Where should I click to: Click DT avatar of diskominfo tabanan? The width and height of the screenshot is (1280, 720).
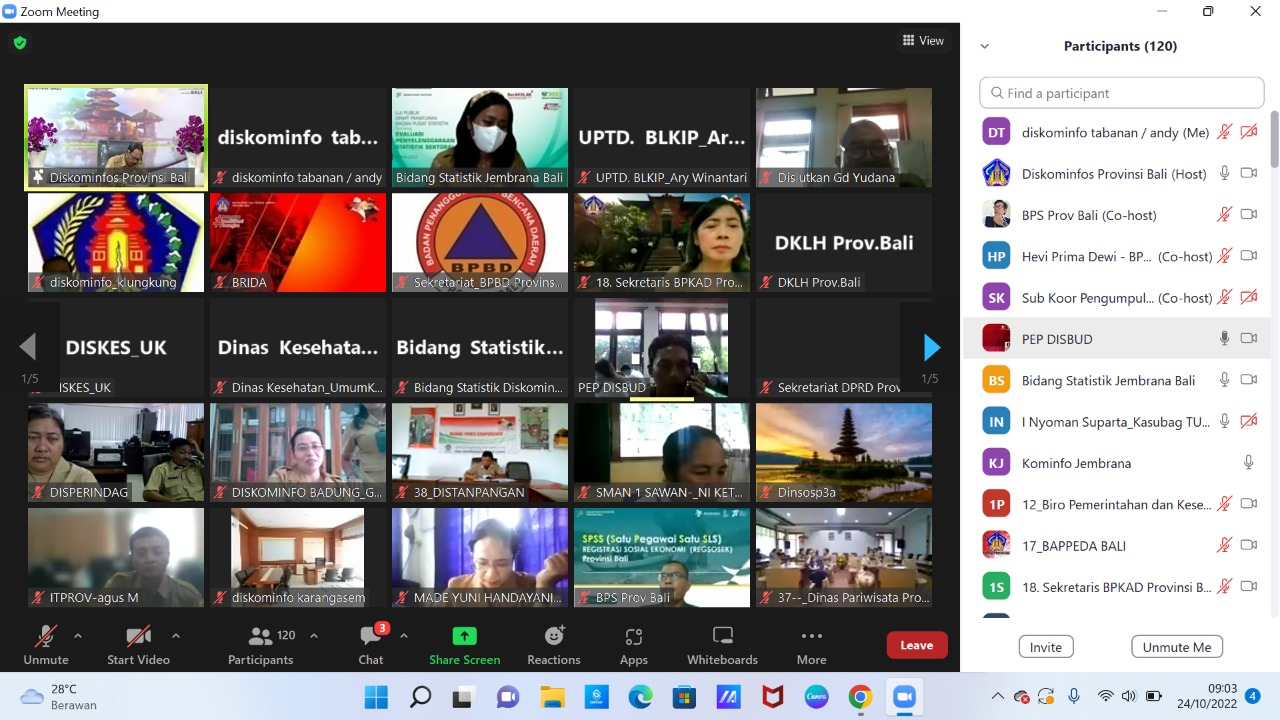(x=996, y=132)
